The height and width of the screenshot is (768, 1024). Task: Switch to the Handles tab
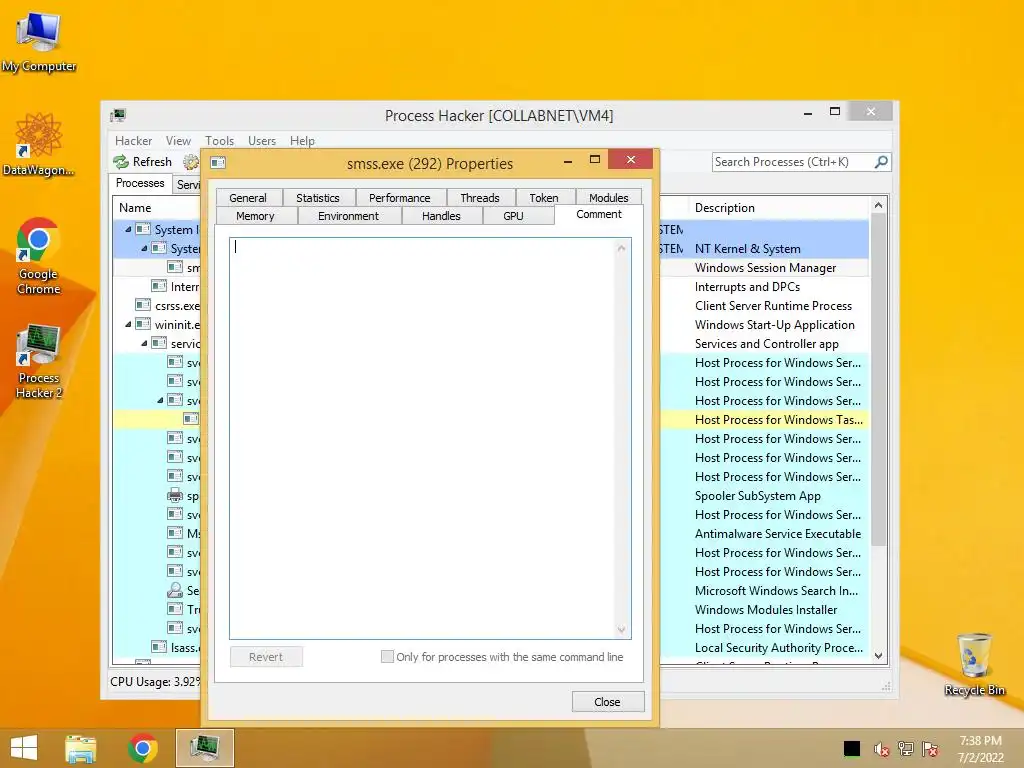coord(441,216)
